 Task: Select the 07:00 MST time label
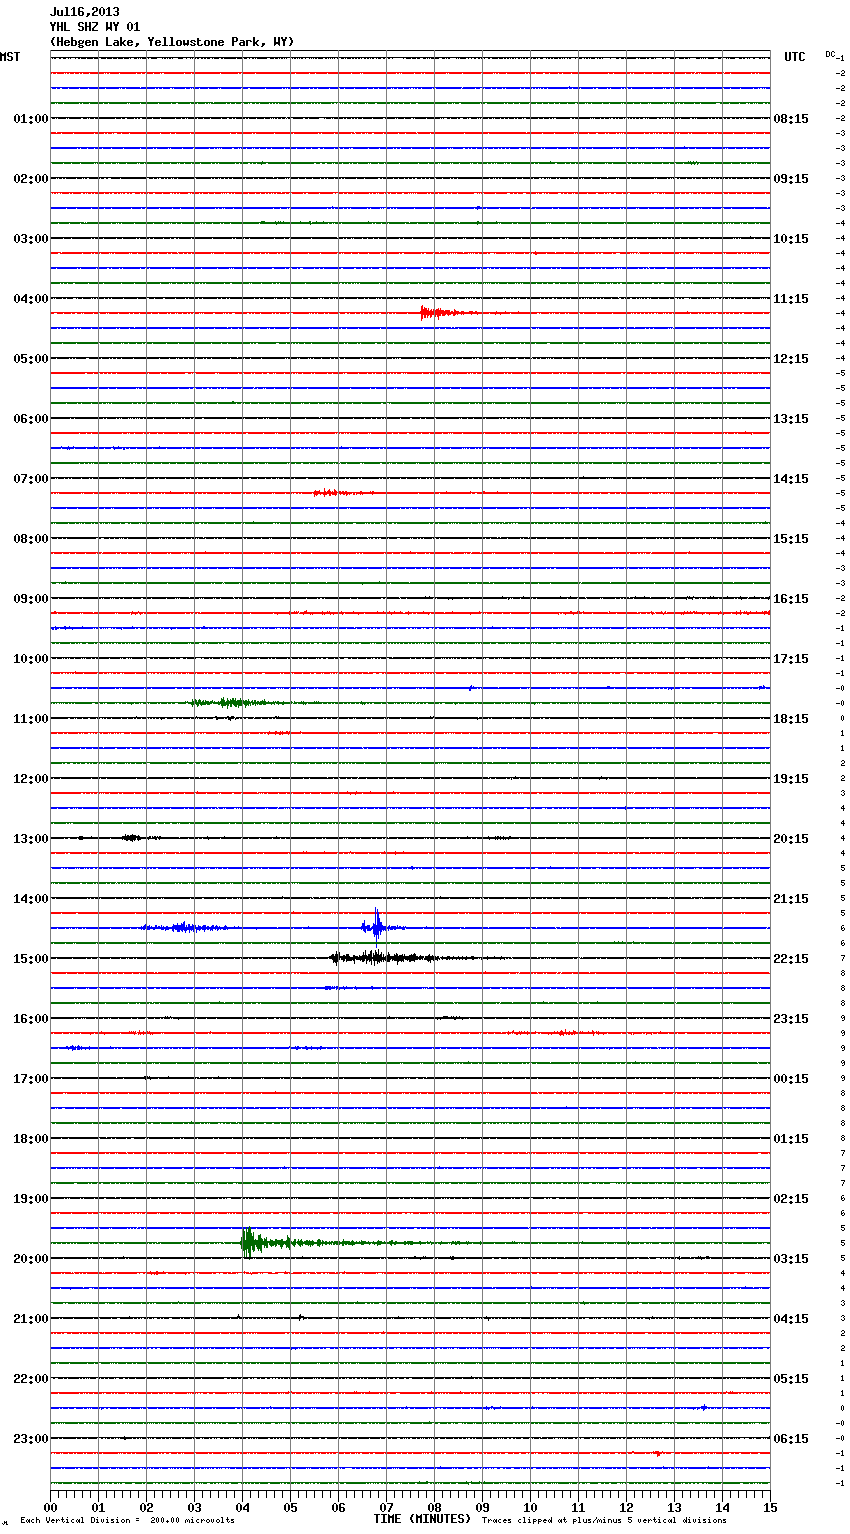31,479
